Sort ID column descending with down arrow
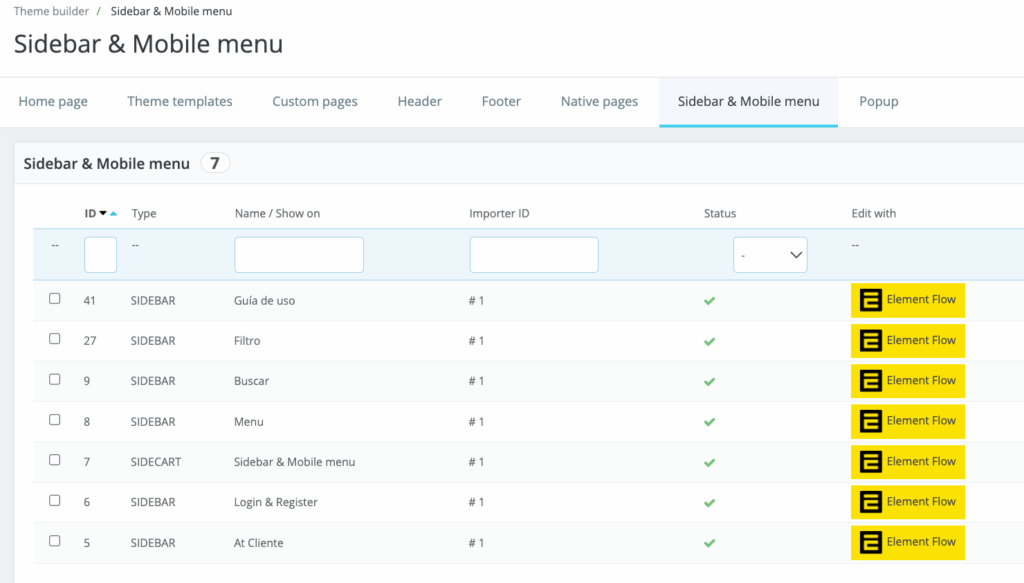Image resolution: width=1024 pixels, height=583 pixels. tap(103, 213)
